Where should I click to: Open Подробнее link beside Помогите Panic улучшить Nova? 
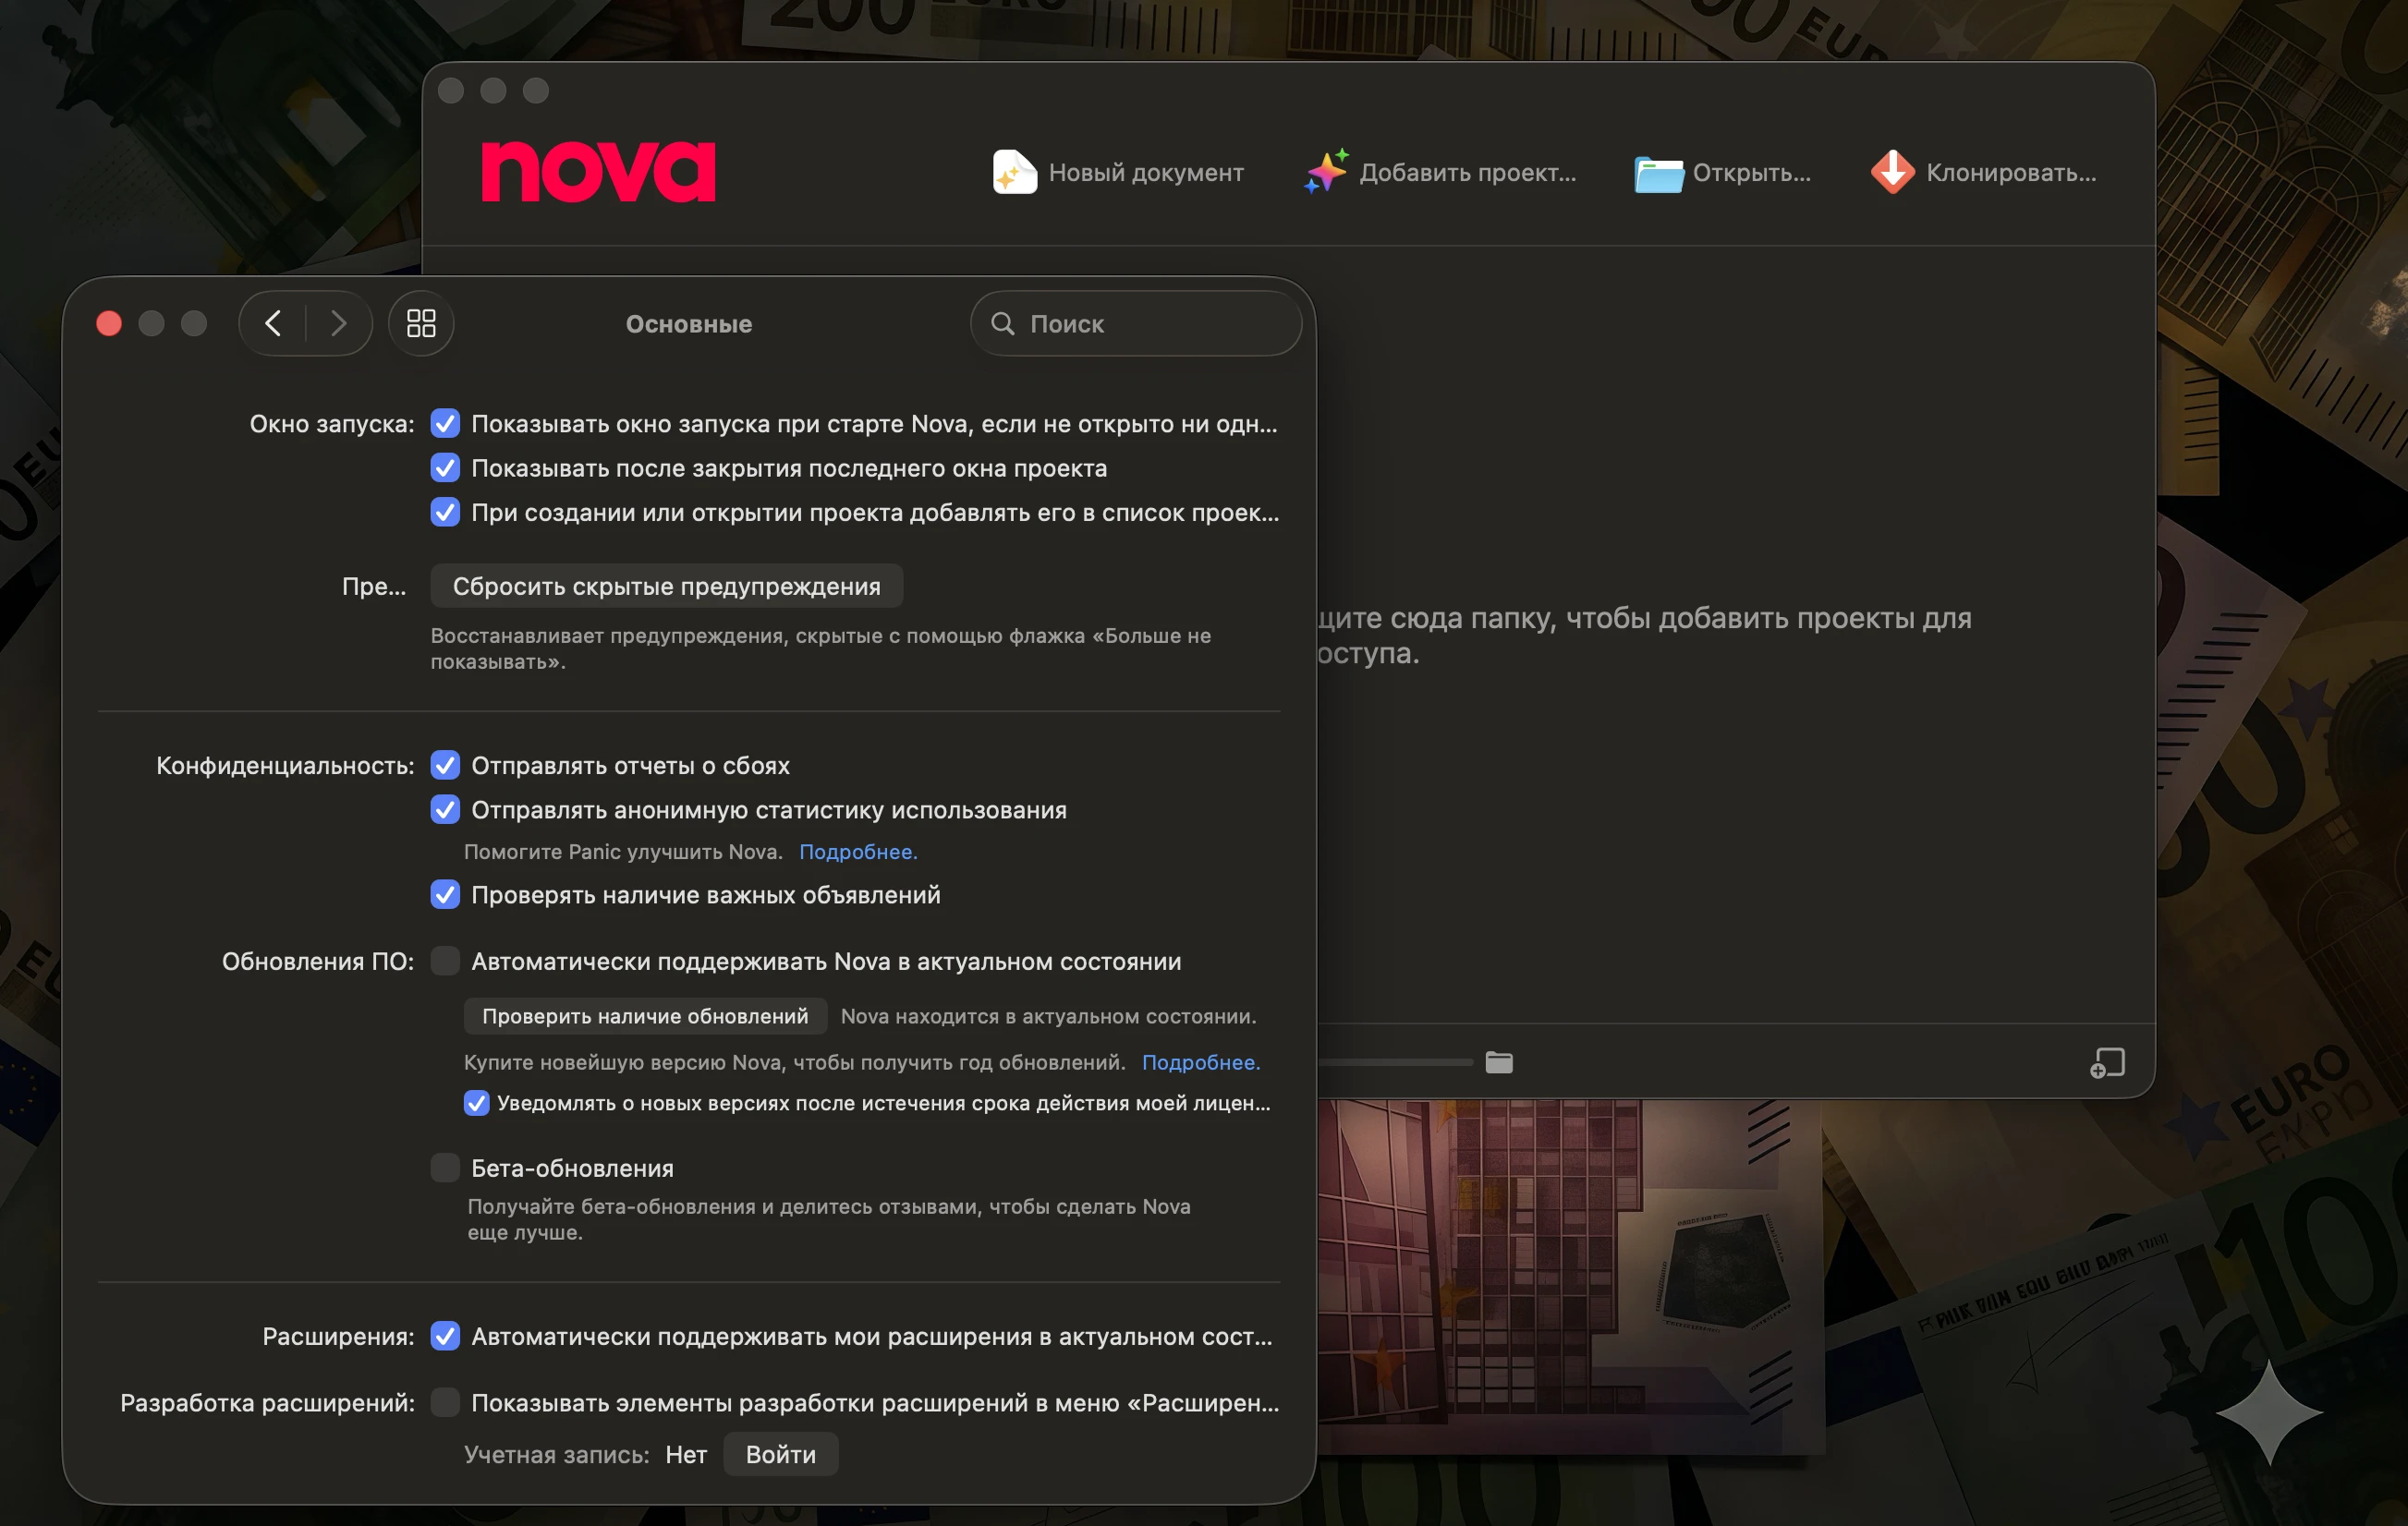858,852
